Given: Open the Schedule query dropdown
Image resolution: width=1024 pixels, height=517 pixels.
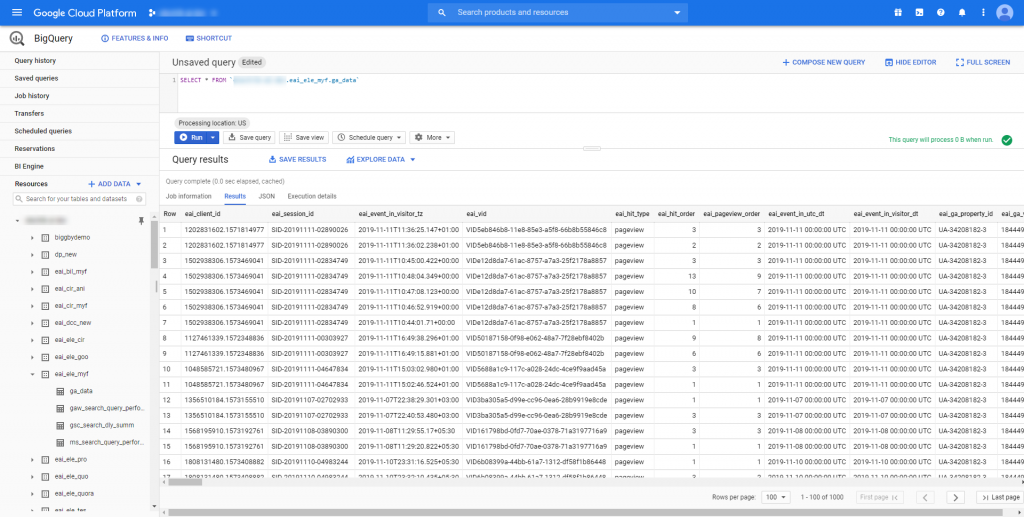Looking at the screenshot, I should click(x=369, y=138).
